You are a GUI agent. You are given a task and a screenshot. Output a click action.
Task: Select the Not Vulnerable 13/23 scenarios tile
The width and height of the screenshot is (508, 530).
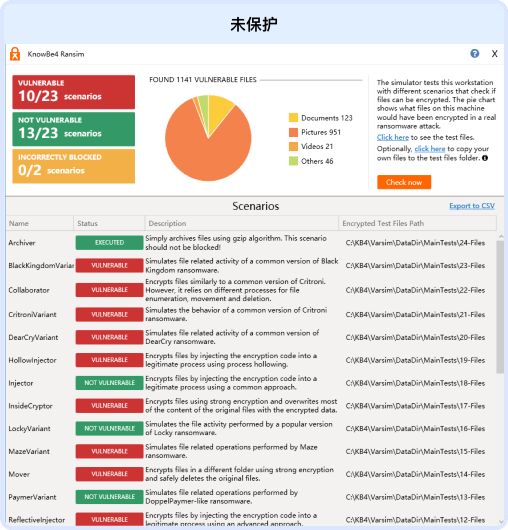coord(74,129)
